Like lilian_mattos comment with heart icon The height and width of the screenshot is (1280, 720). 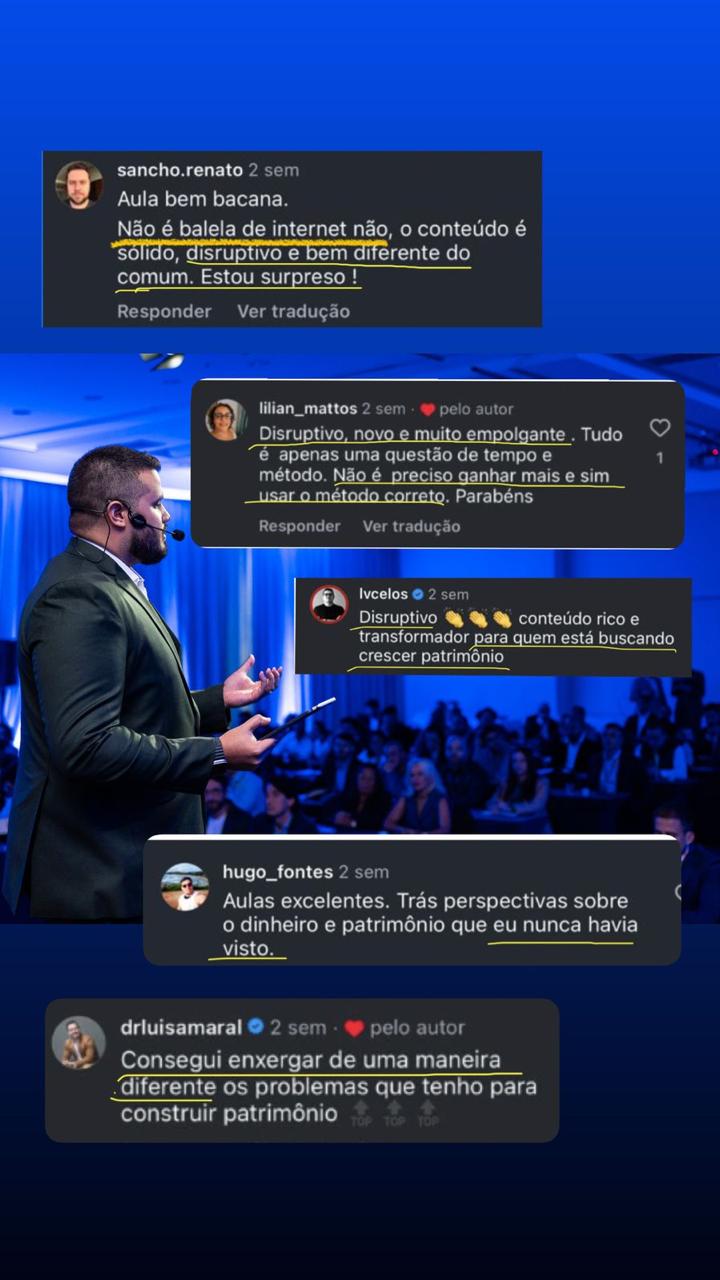[660, 428]
